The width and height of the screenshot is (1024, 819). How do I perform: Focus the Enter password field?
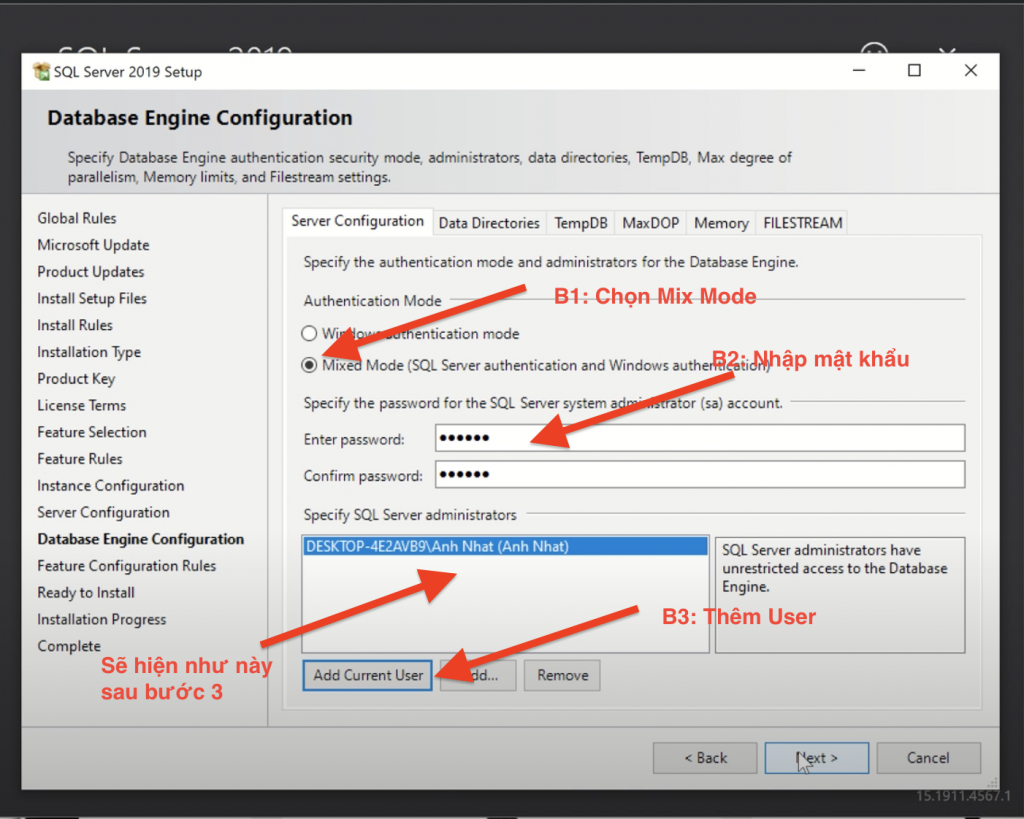(700, 438)
